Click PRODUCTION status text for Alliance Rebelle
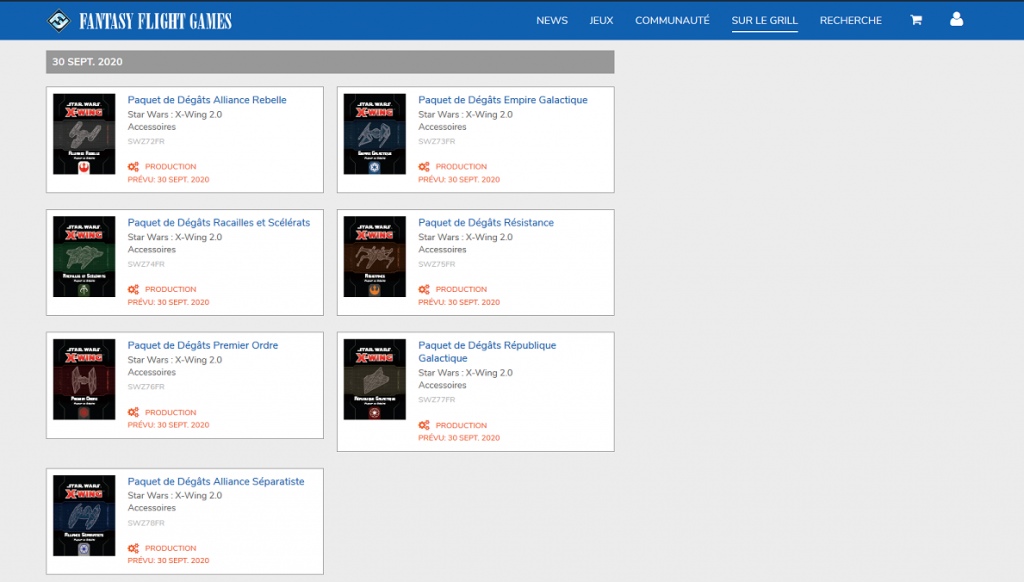Viewport: 1024px width, 582px height. (170, 167)
